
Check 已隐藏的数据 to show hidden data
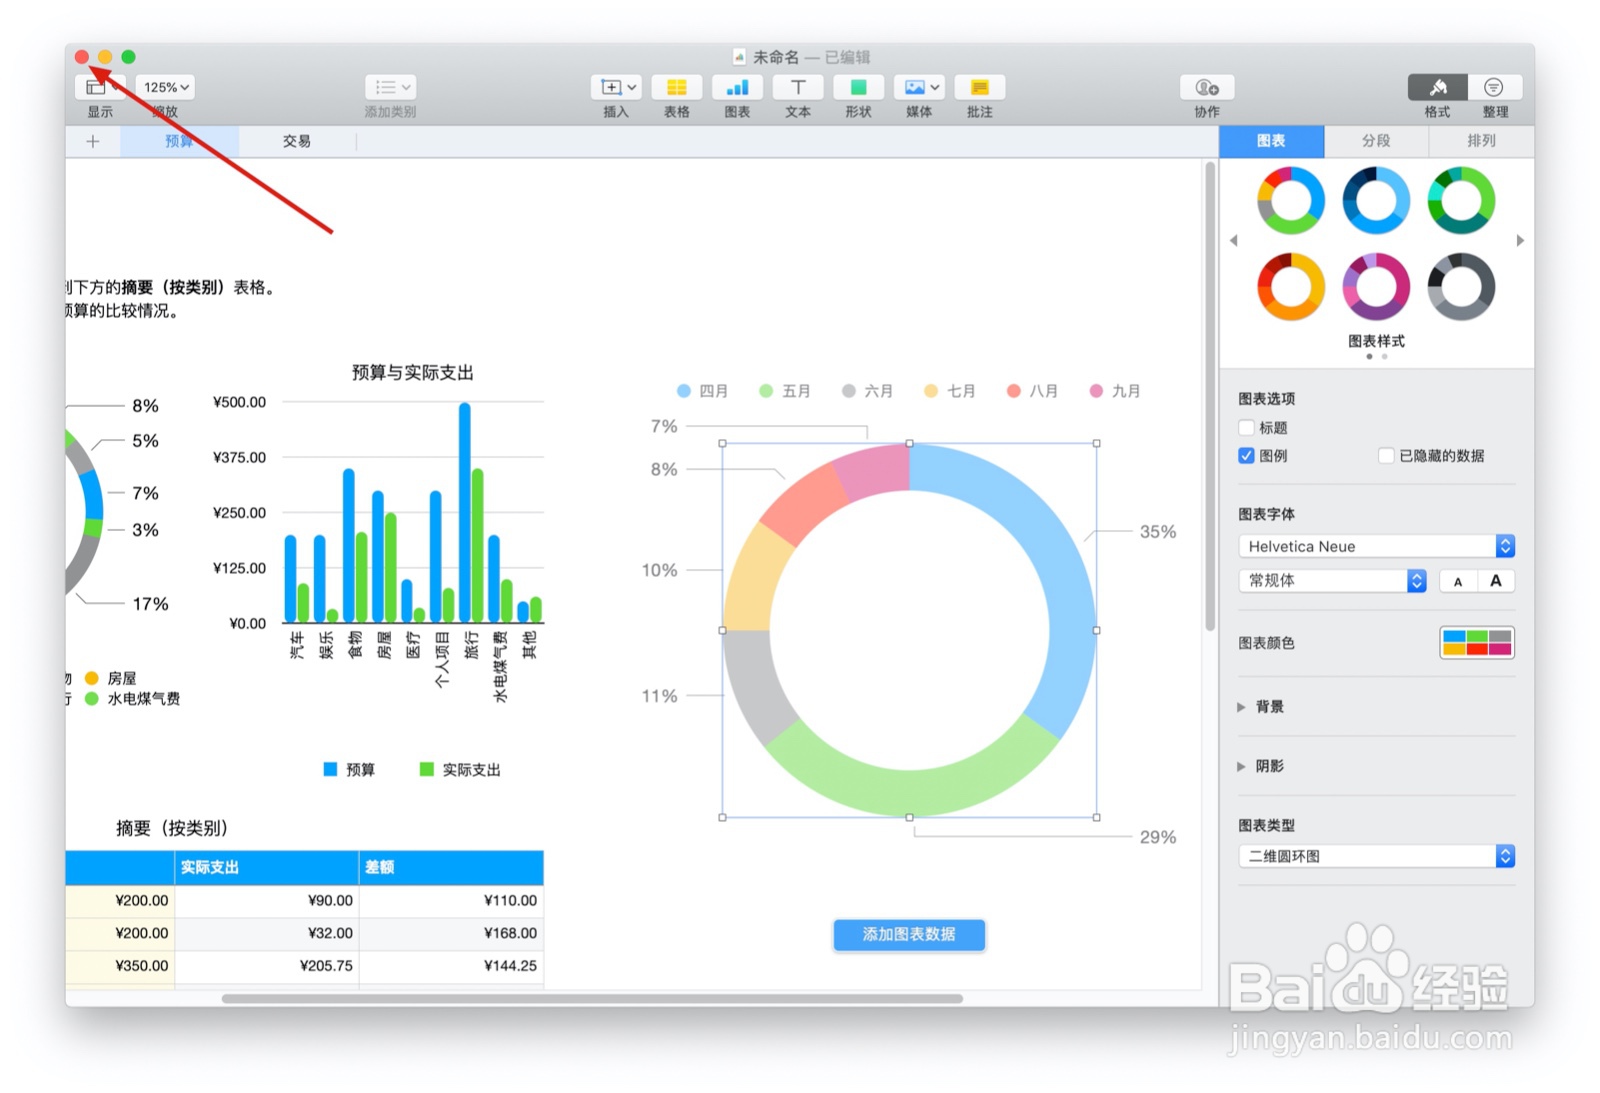coord(1387,455)
